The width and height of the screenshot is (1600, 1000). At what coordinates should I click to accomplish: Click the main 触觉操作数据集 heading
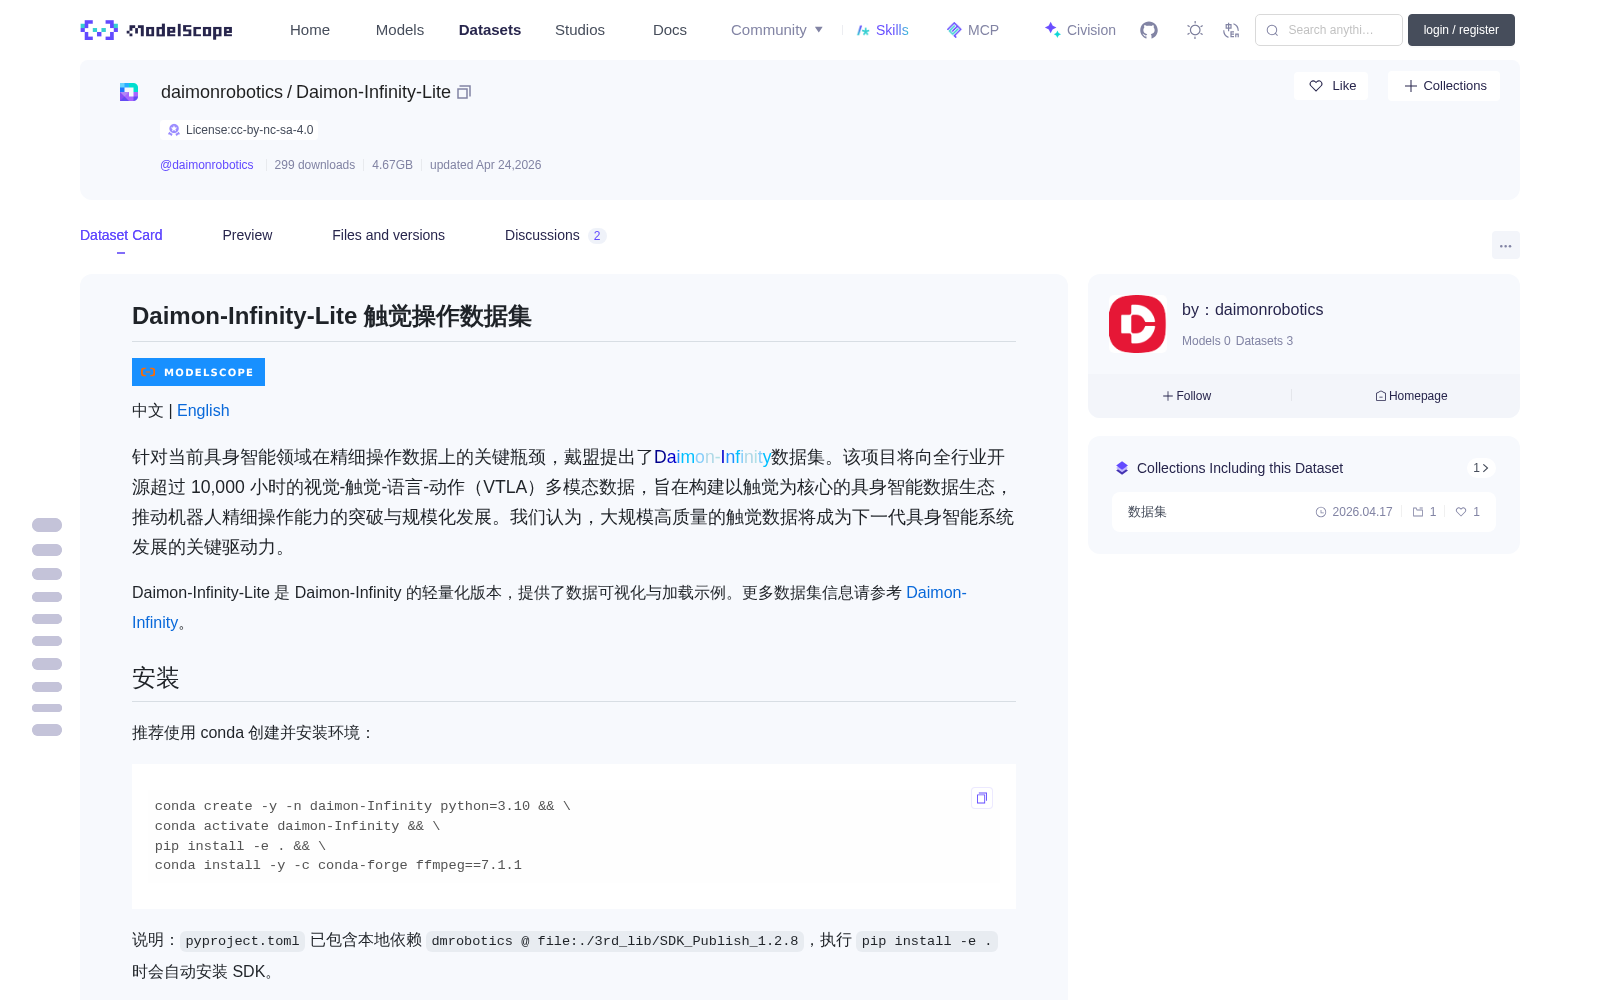332,316
